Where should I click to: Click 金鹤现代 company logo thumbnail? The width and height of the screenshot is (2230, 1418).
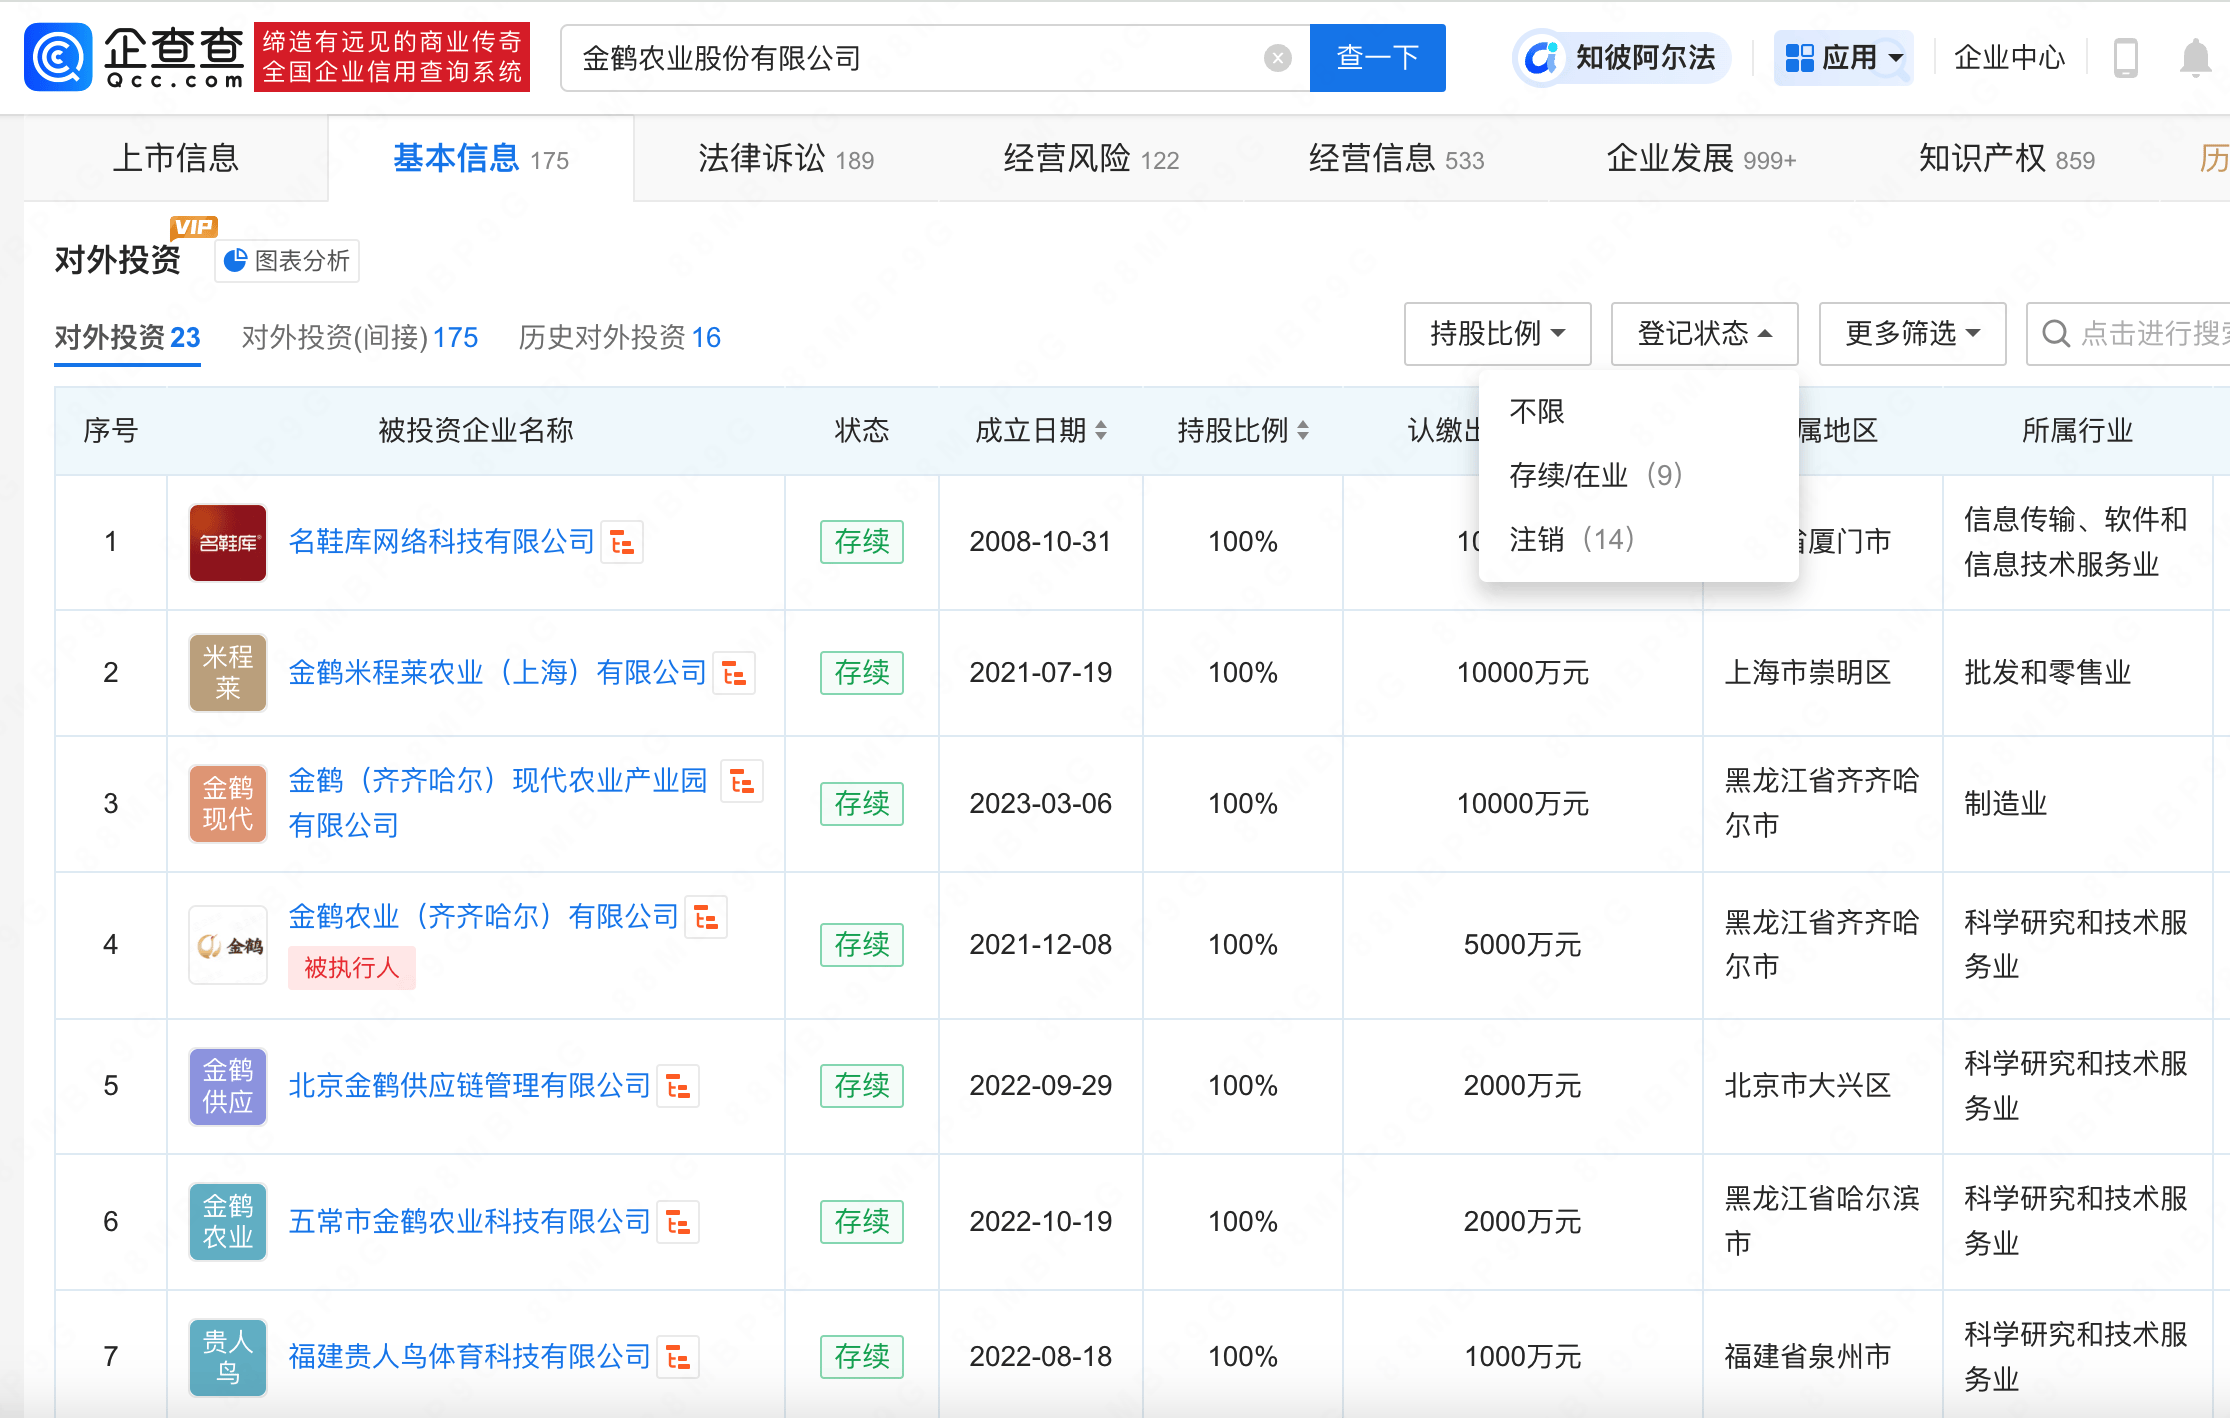click(x=228, y=804)
